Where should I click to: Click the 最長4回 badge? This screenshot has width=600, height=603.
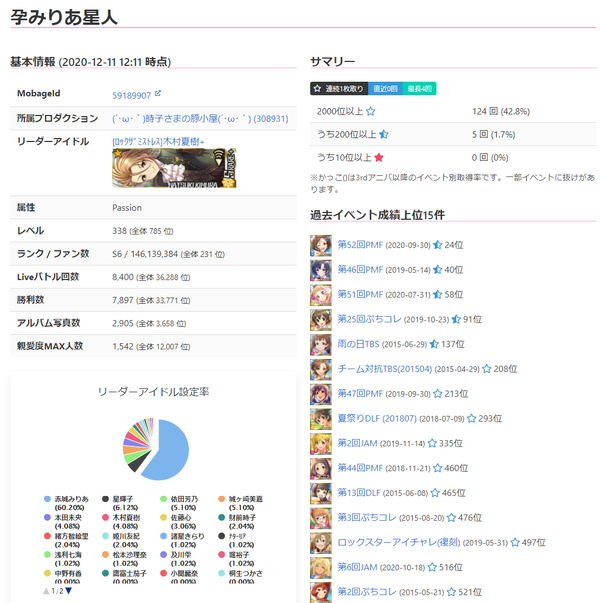(420, 89)
